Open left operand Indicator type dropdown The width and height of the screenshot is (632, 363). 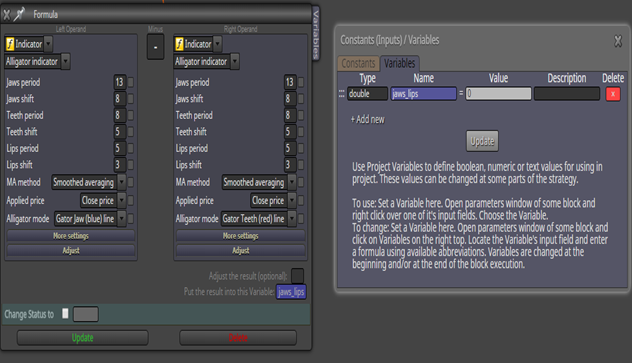coord(48,44)
